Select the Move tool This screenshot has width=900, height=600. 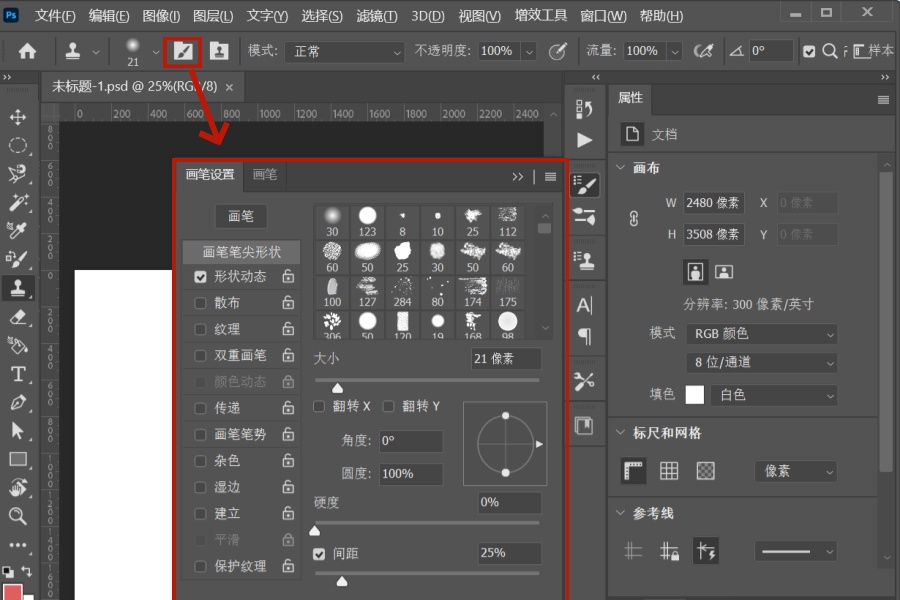[17, 117]
